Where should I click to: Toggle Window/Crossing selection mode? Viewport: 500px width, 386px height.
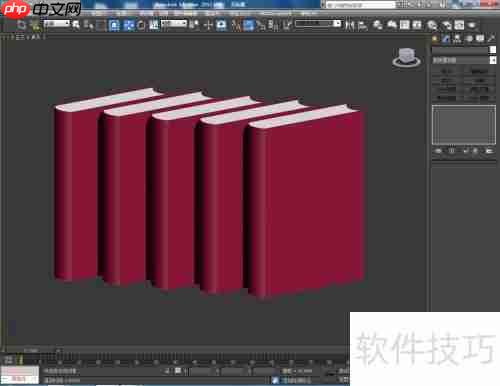[114, 25]
